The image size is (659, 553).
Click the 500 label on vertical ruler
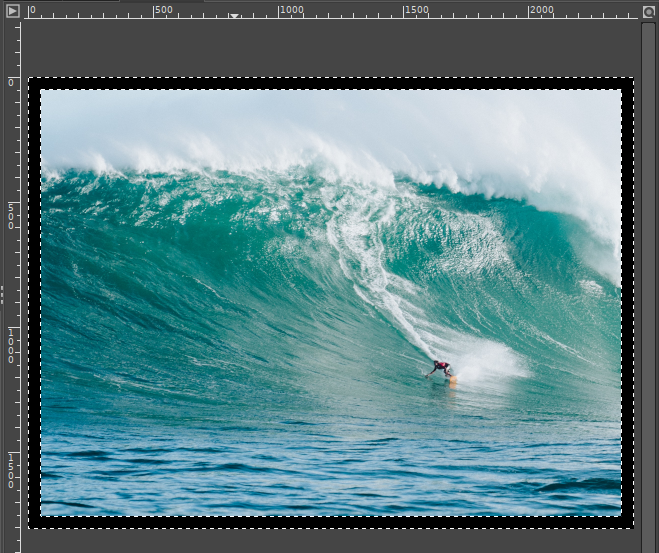(x=11, y=215)
